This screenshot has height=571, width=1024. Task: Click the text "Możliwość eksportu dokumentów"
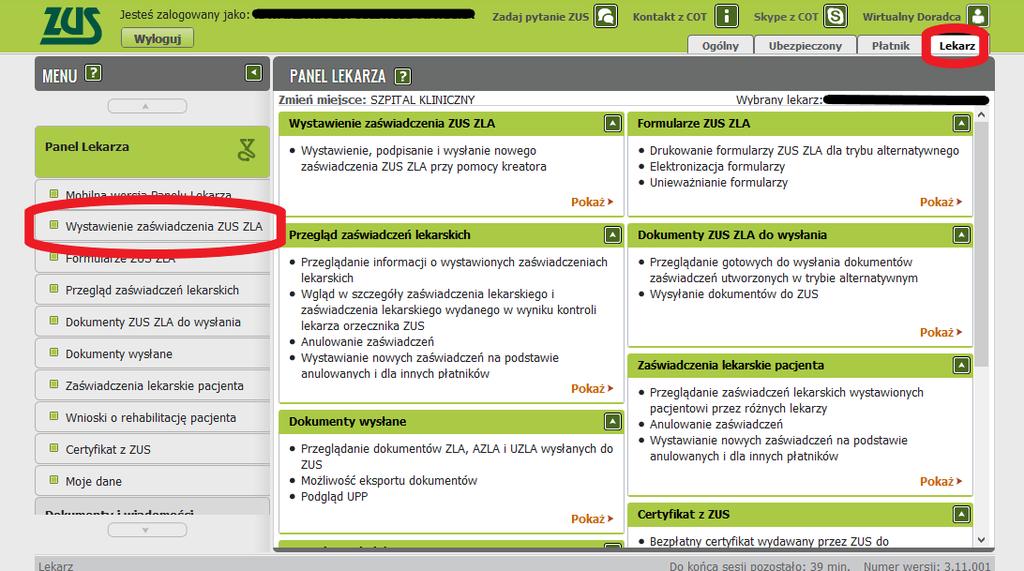click(389, 480)
